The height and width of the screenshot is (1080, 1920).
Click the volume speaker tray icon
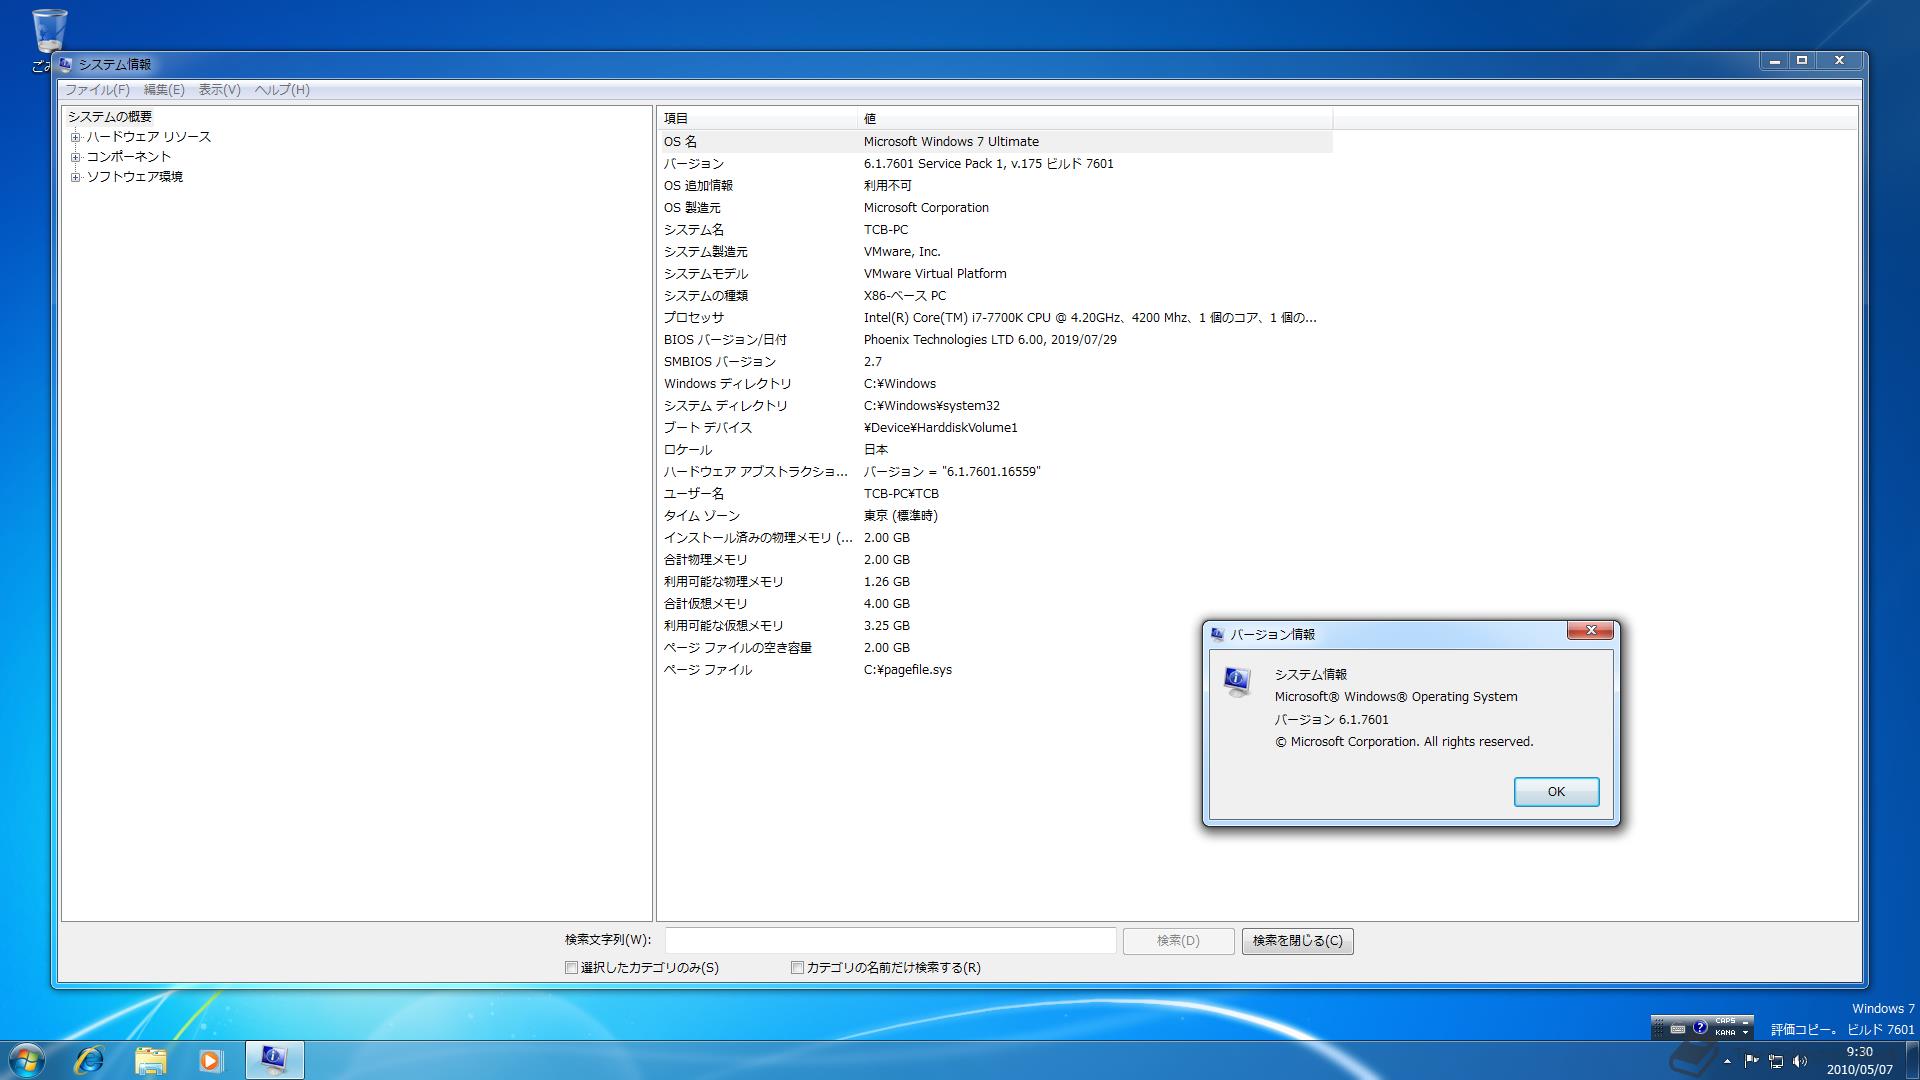coord(1800,1061)
